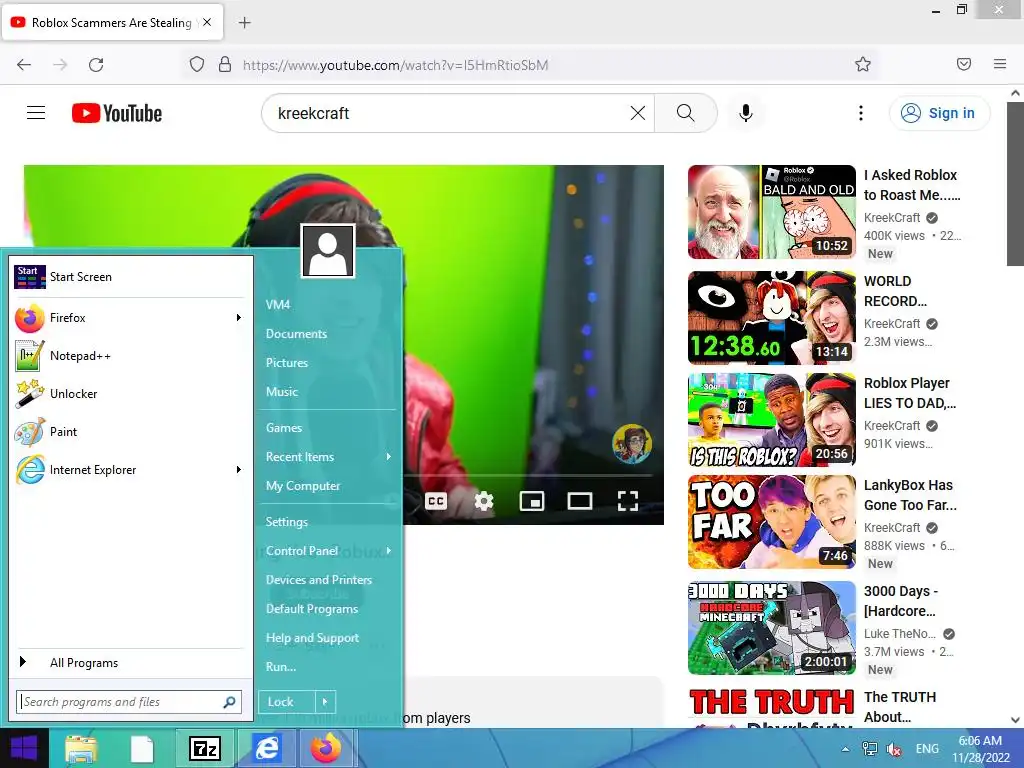This screenshot has height=768, width=1024.
Task: Expand Internet Explorer jump list arrow
Action: tap(239, 470)
